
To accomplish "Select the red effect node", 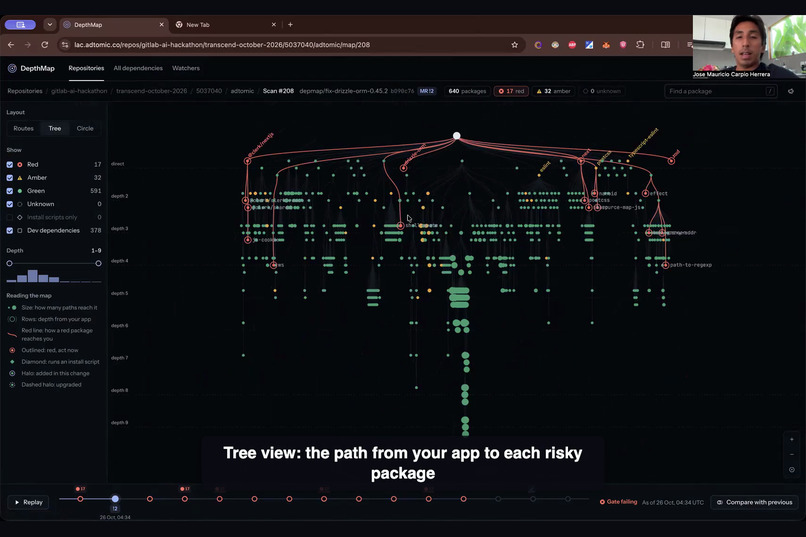I will [645, 193].
